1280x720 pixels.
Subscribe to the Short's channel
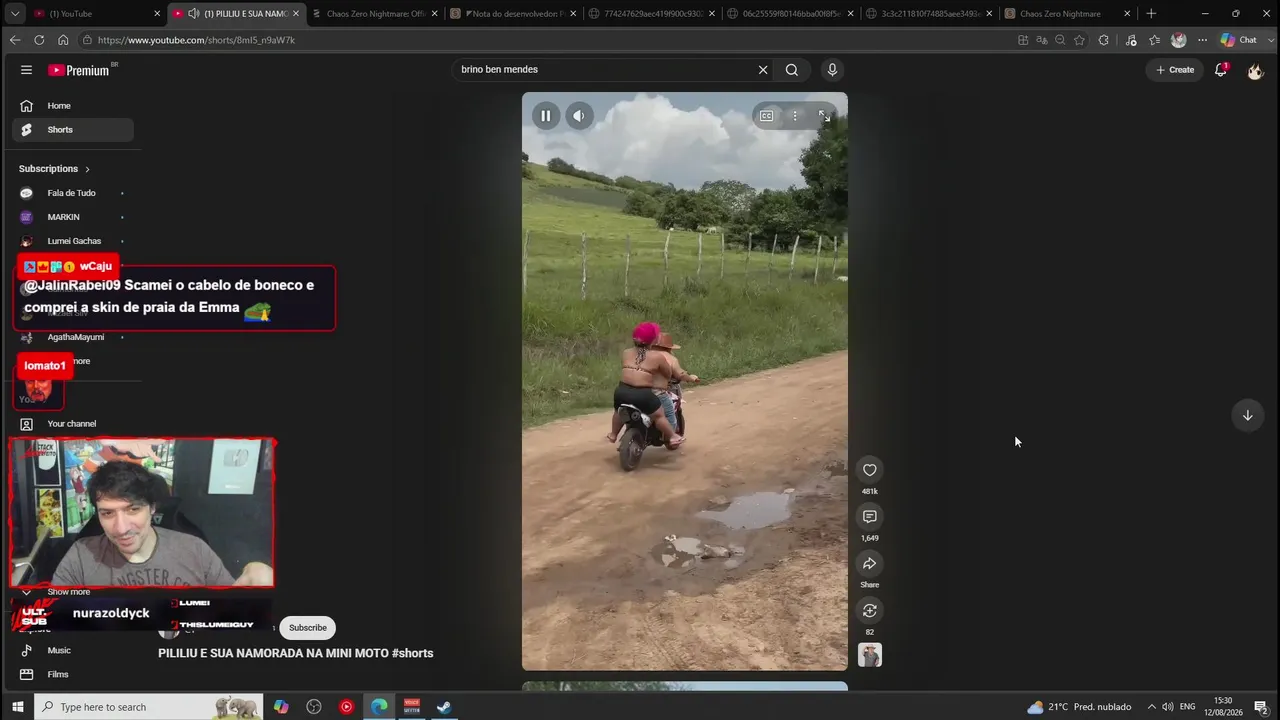pyautogui.click(x=308, y=628)
